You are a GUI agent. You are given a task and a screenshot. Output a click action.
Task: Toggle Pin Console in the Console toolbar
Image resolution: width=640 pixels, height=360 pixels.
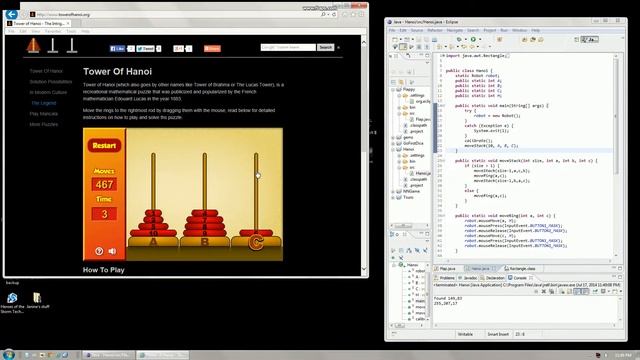pyautogui.click(x=596, y=291)
